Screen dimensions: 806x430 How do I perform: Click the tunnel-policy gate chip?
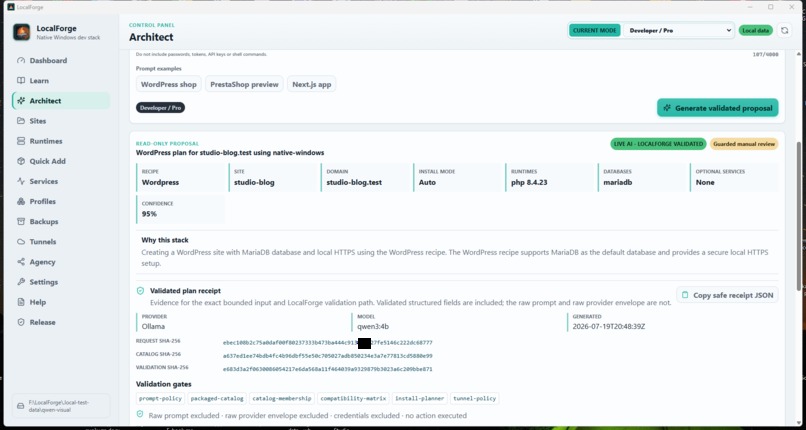[474, 398]
